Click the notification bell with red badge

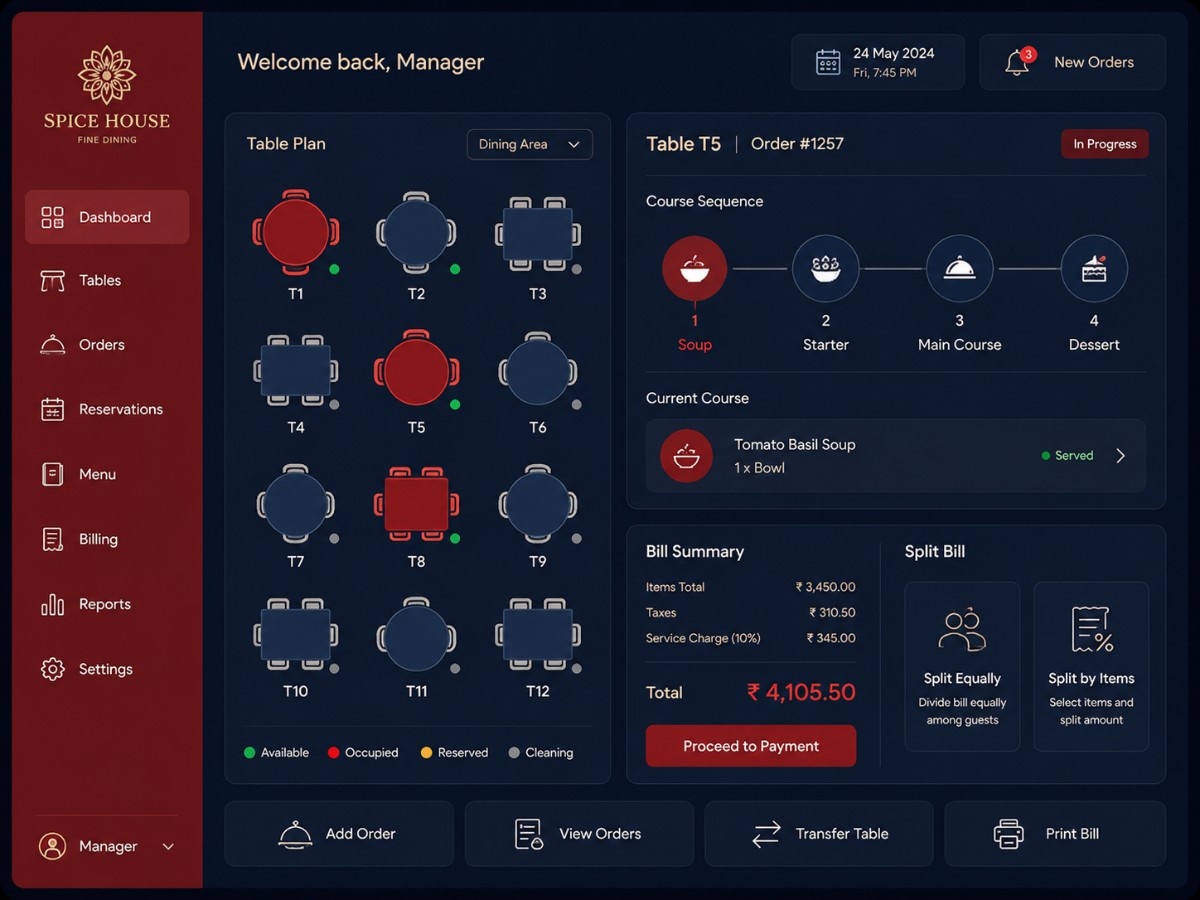pyautogui.click(x=1018, y=62)
